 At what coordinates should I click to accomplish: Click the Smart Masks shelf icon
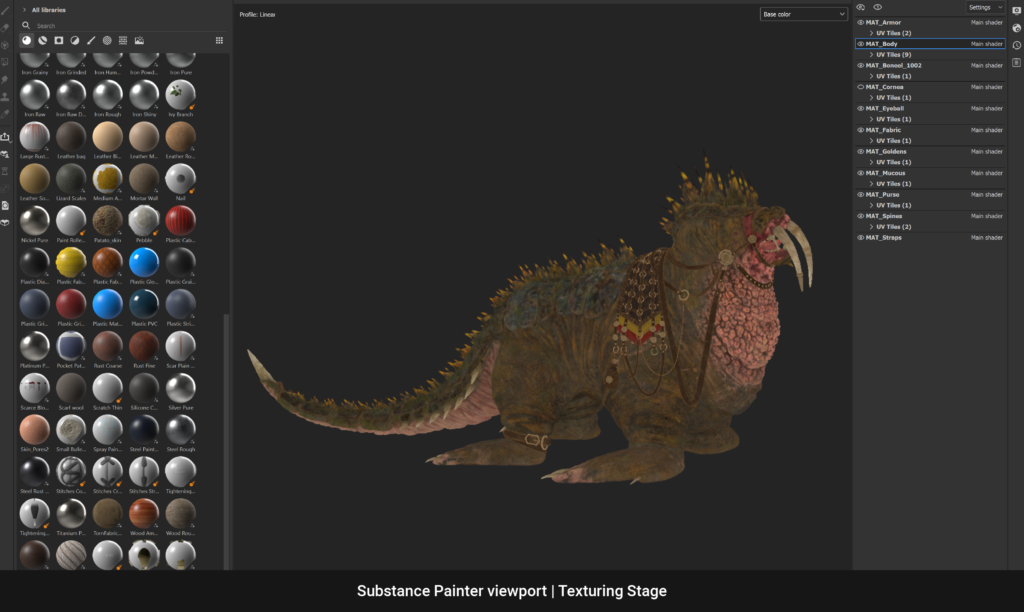click(58, 40)
